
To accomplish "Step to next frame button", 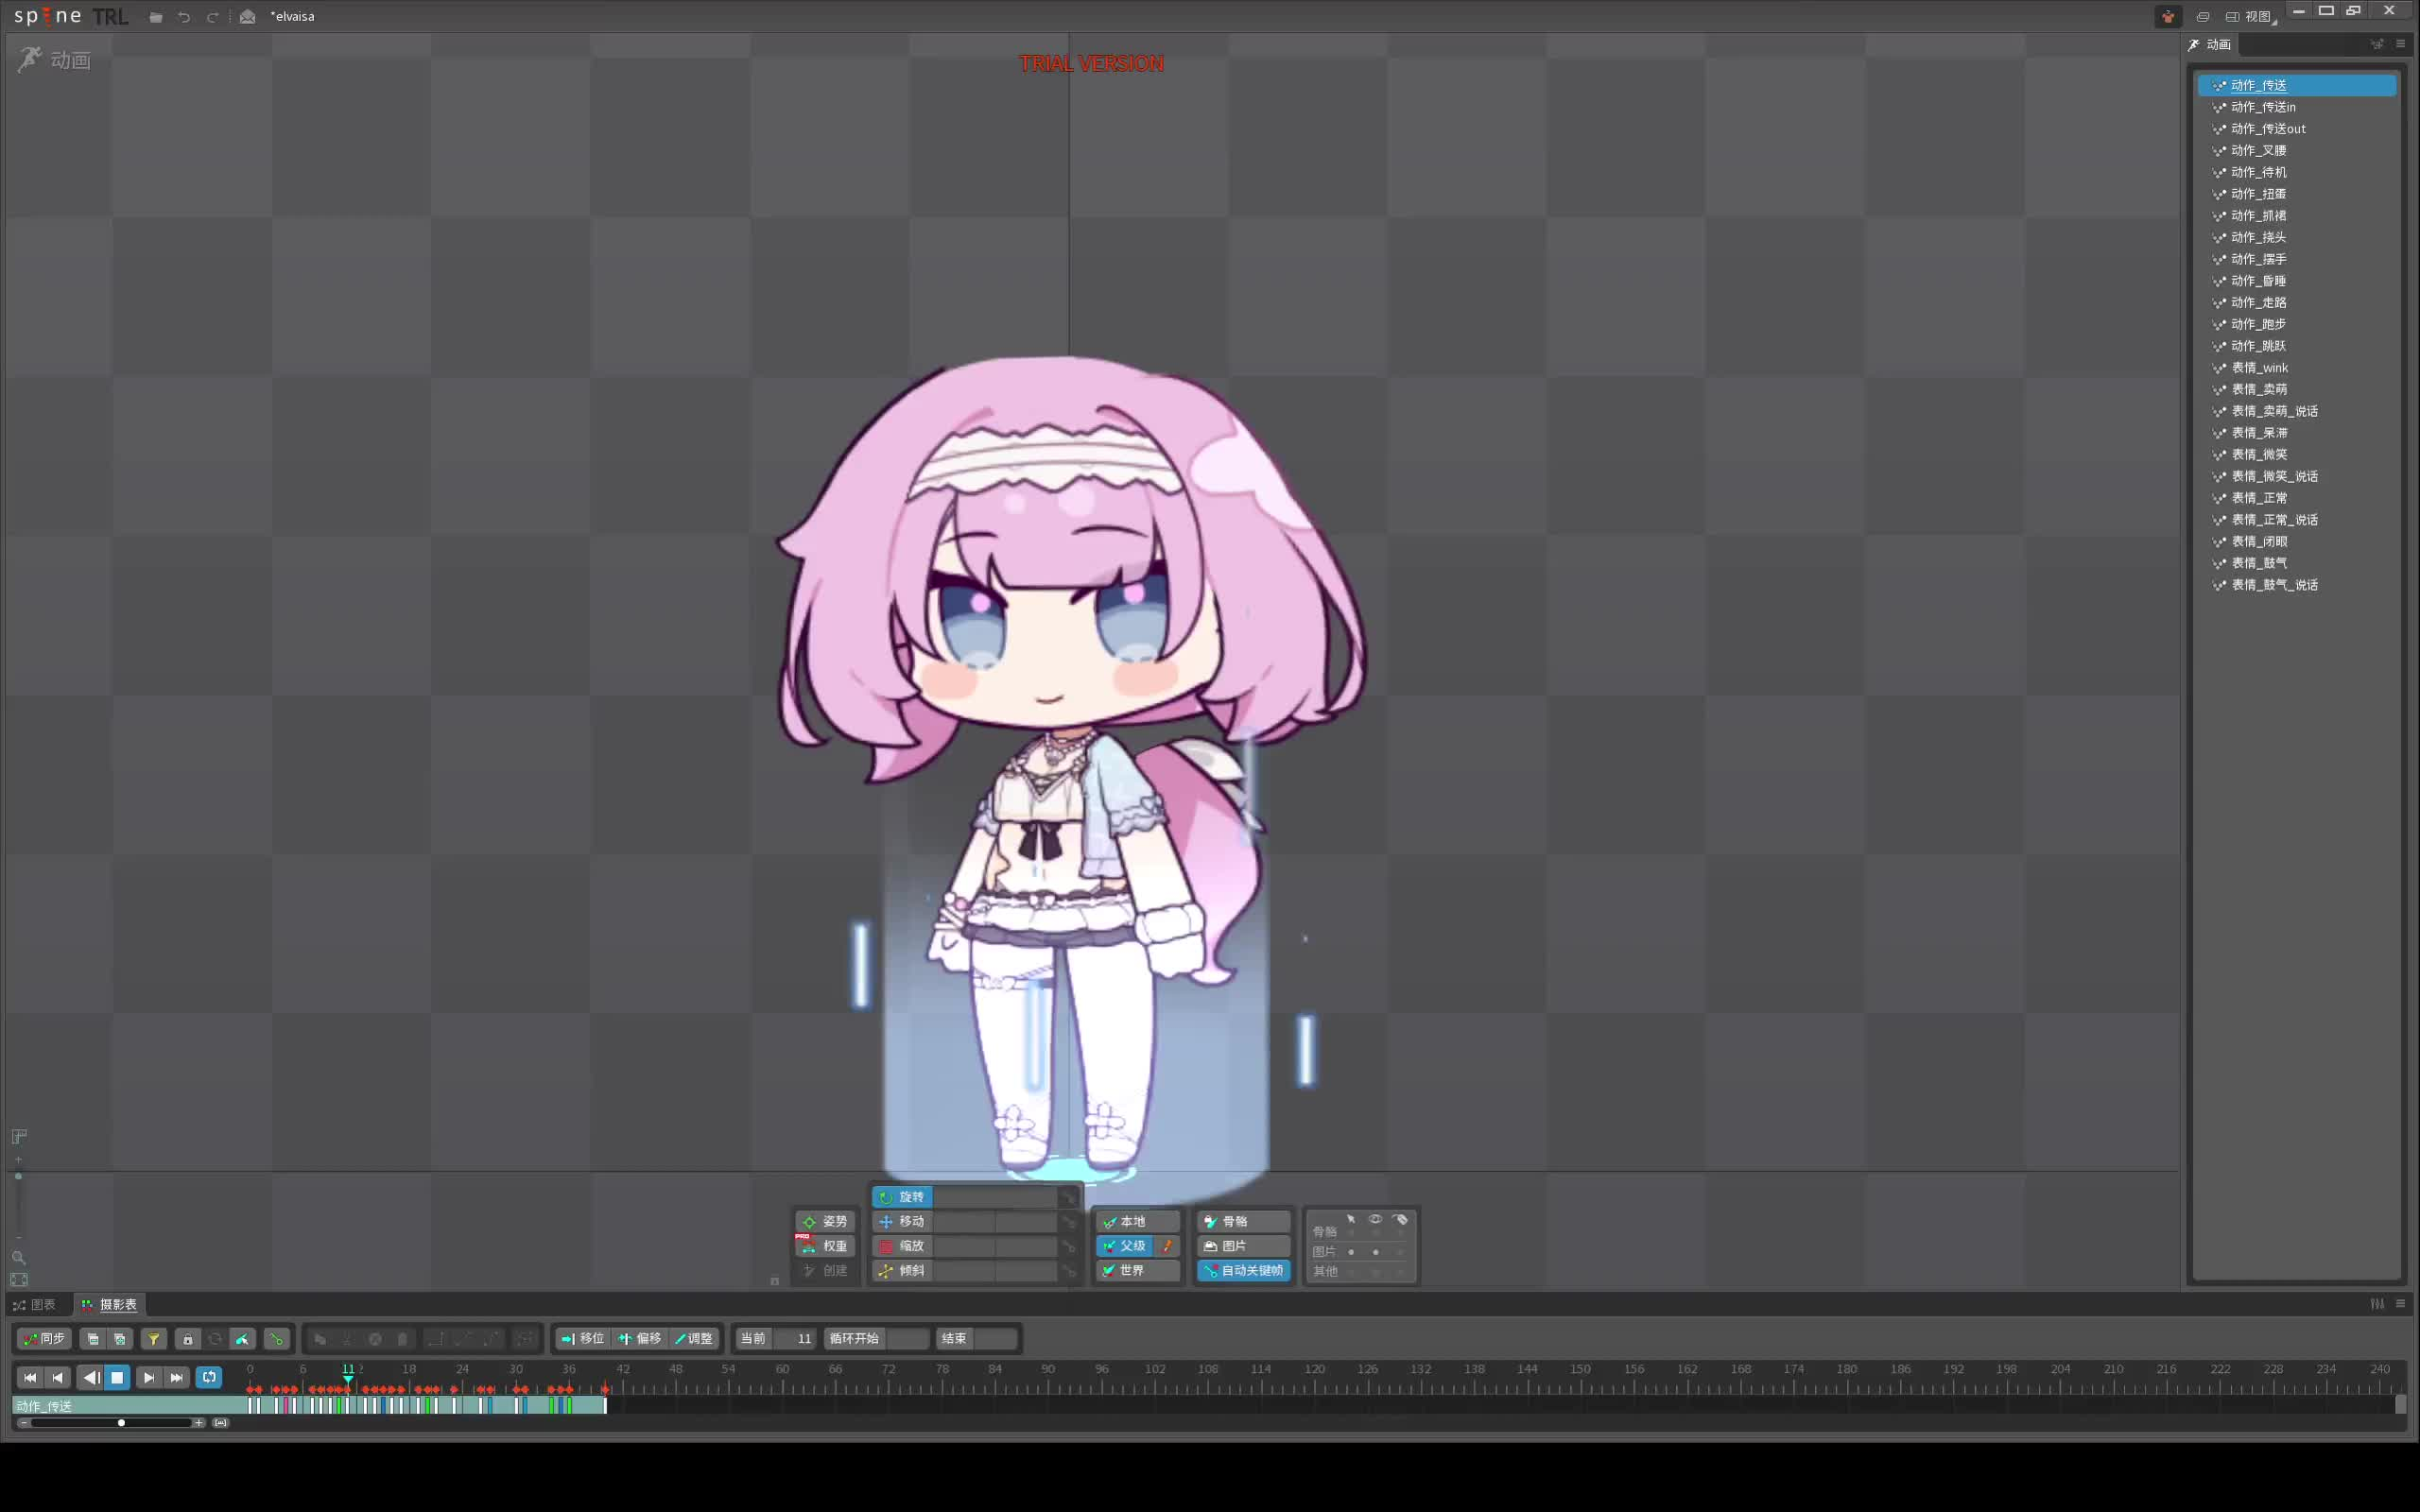I will (148, 1378).
